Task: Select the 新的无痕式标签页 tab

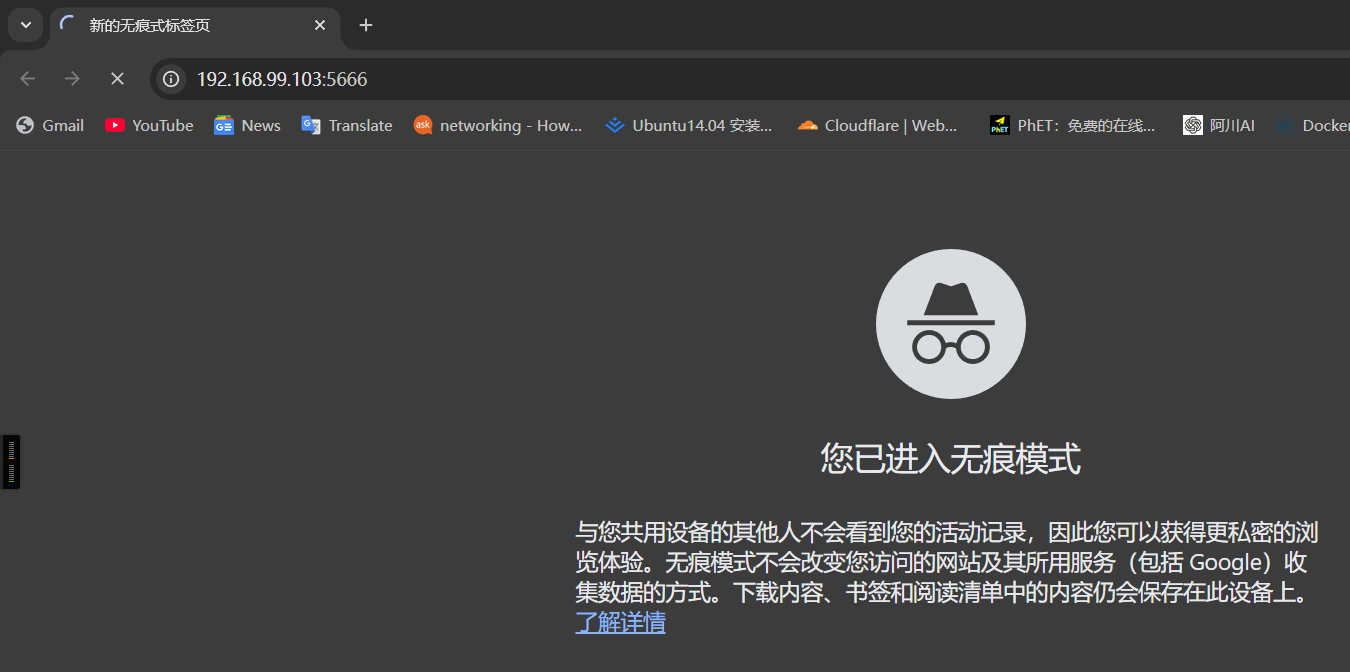Action: [195, 26]
